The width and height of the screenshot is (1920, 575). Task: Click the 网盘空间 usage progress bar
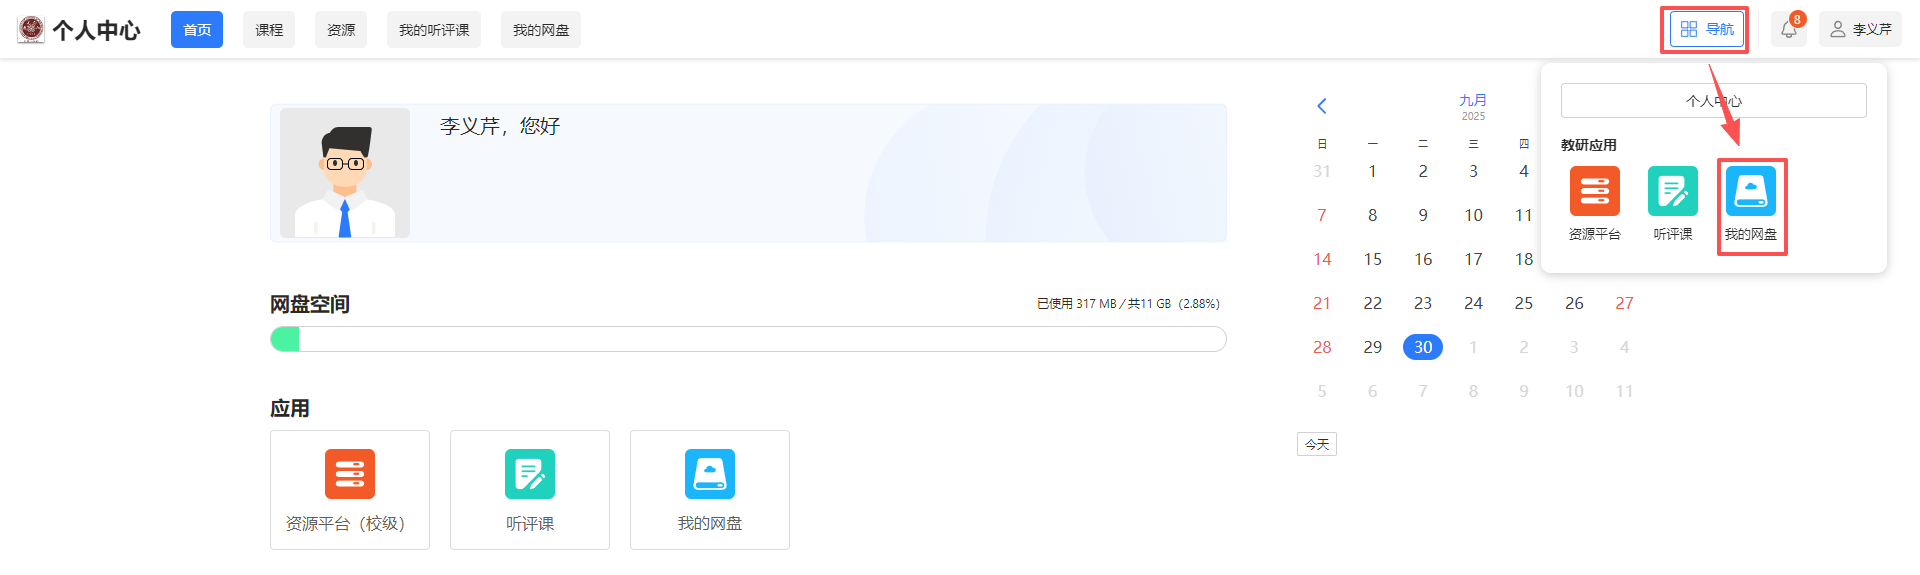[x=748, y=339]
